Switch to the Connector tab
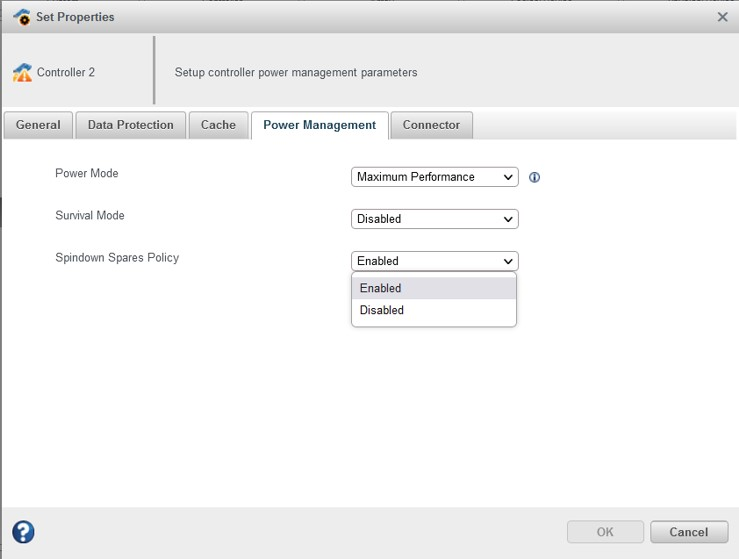Screen dimensions: 739x559 coord(431,125)
